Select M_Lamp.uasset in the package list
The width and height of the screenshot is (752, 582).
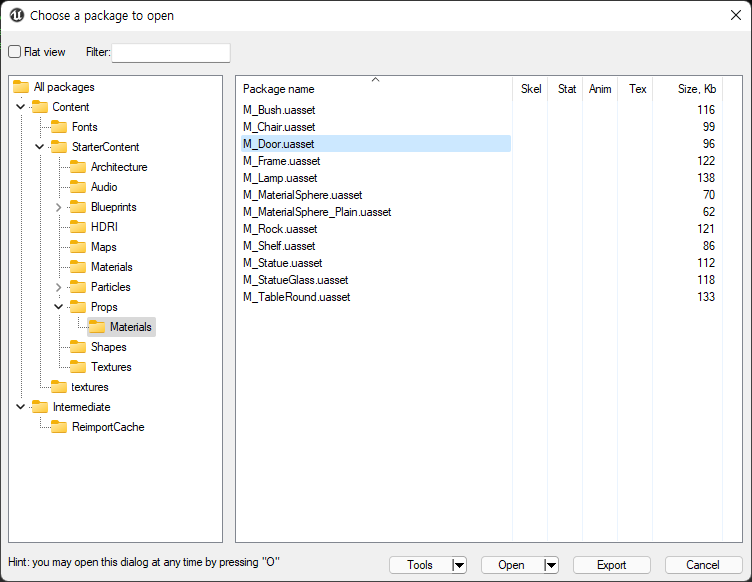pos(280,178)
